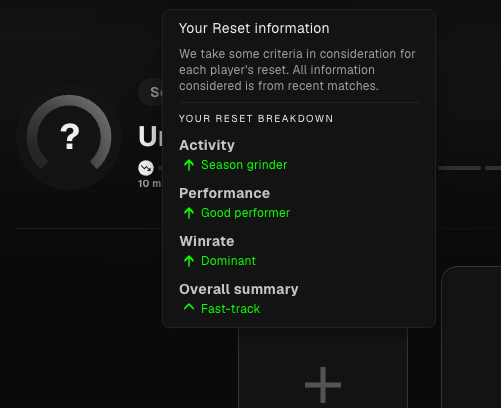Viewport: 501px width, 408px height.
Task: Click the green arrow beside Season grinder
Action: 189,165
